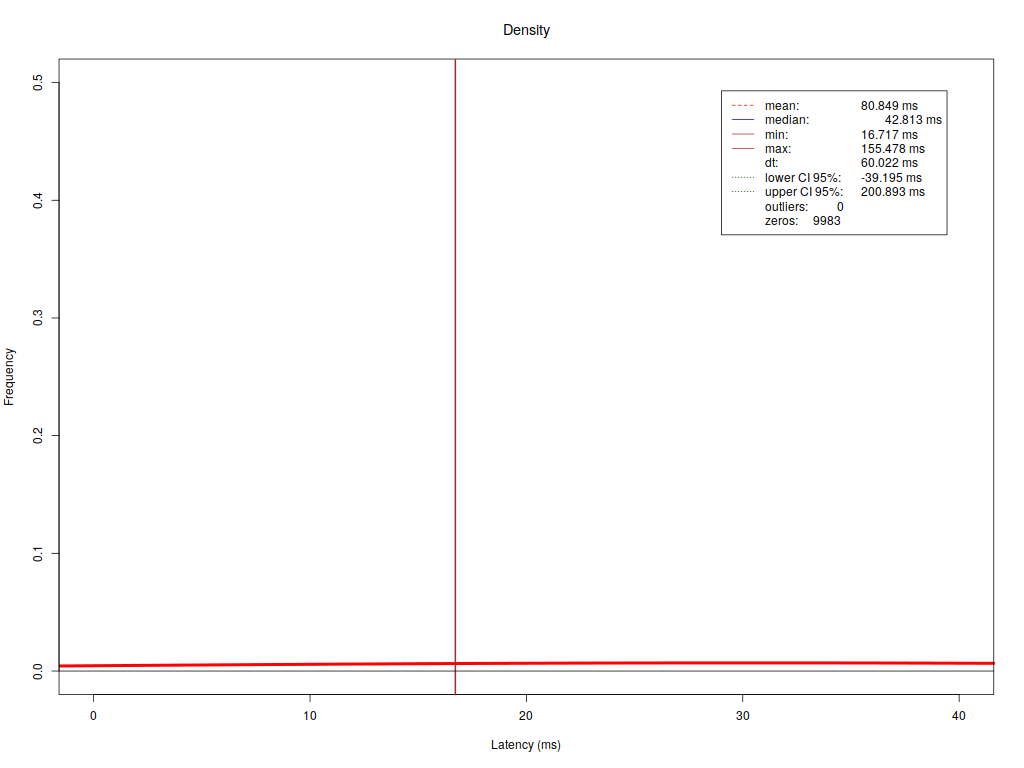
Task: Click the min: legend label
Action: (x=776, y=135)
